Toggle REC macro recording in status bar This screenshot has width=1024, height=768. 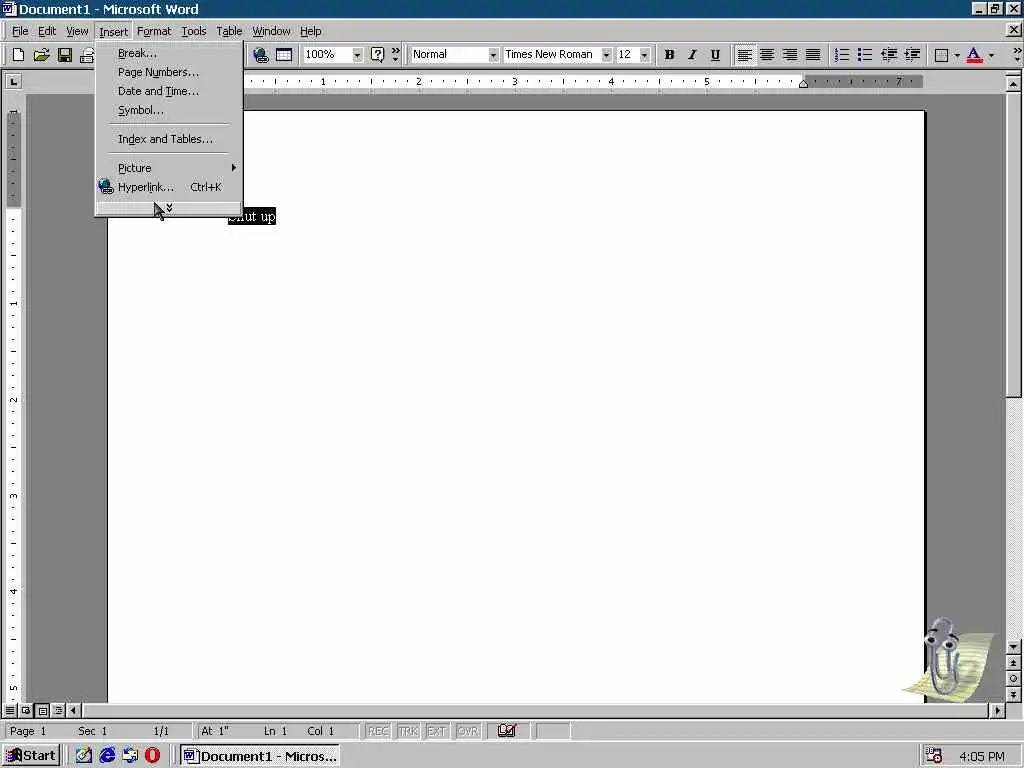point(378,731)
